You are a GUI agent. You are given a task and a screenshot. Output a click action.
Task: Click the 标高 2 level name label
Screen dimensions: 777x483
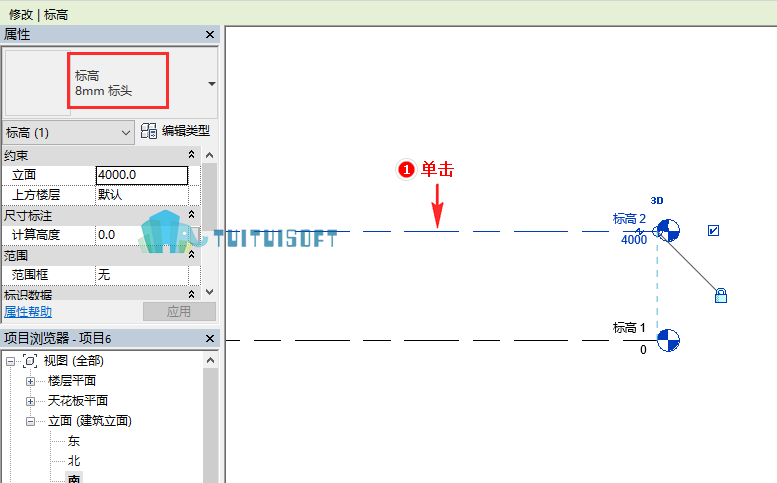tap(629, 218)
